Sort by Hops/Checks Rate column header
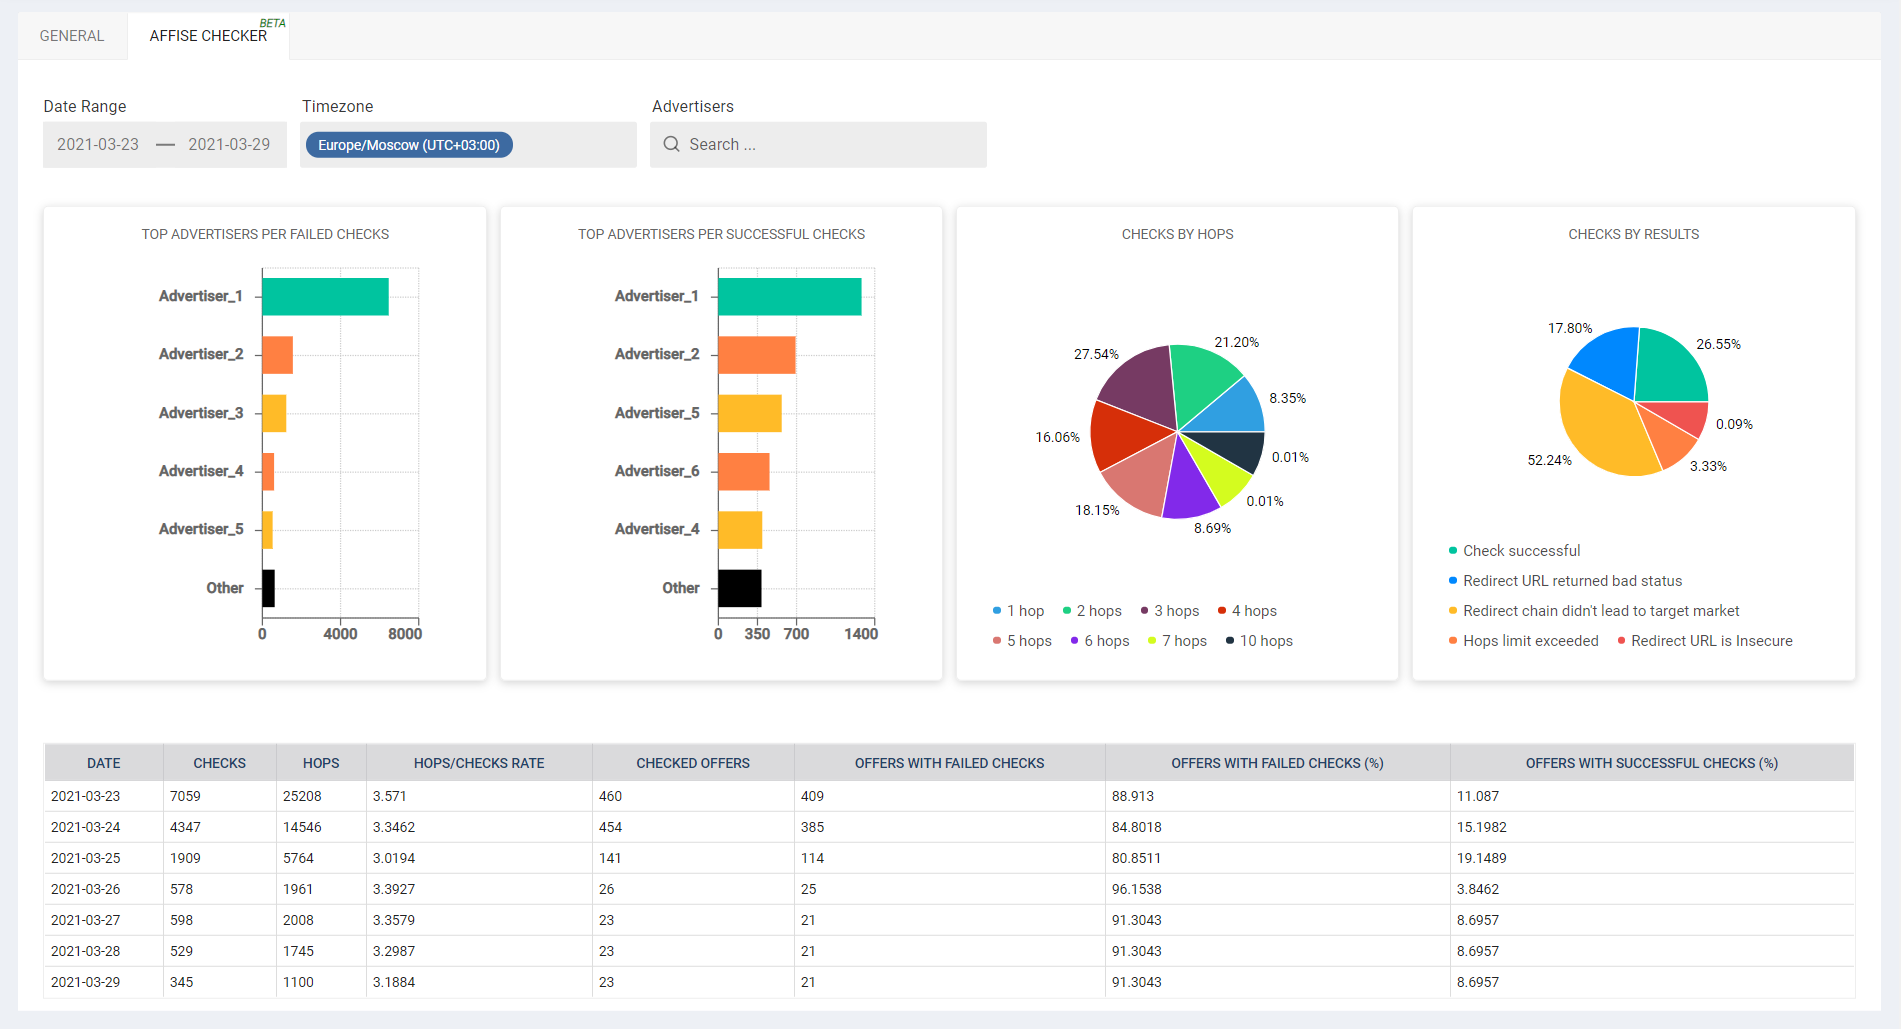This screenshot has width=1901, height=1029. 479,763
